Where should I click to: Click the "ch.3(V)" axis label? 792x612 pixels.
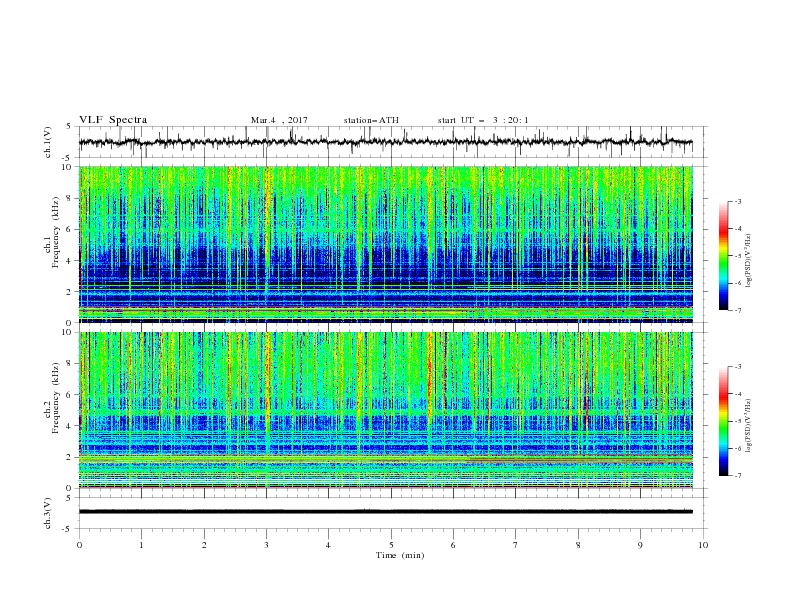(x=48, y=513)
